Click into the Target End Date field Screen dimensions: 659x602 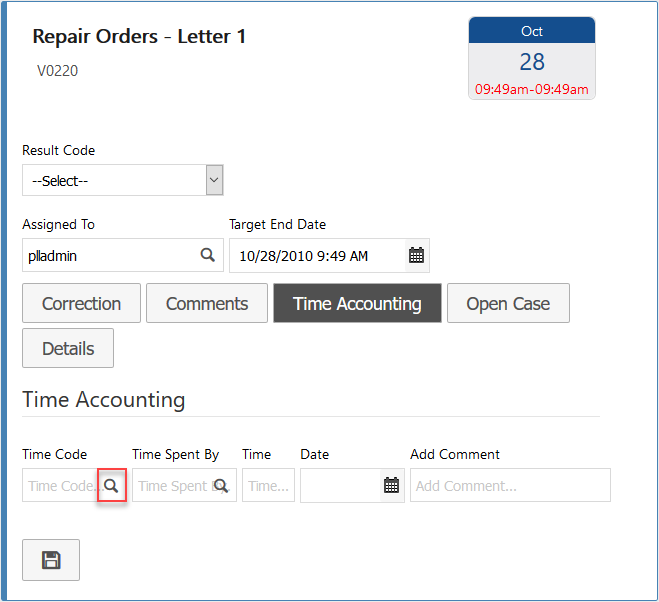tap(316, 255)
